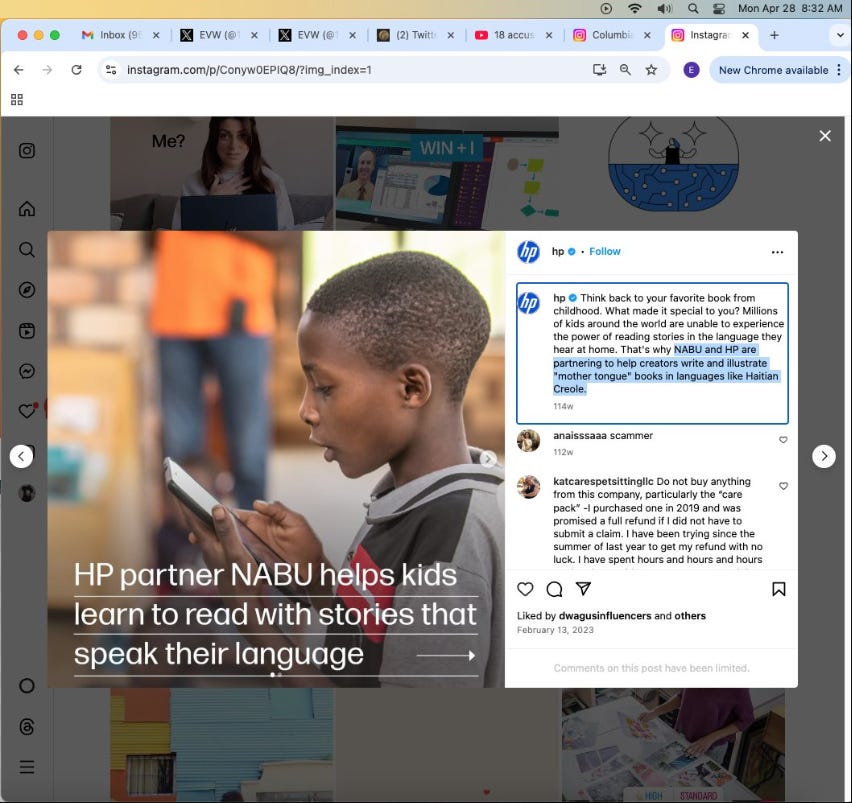Switch to 18 accus YouTube tab

pos(512,35)
